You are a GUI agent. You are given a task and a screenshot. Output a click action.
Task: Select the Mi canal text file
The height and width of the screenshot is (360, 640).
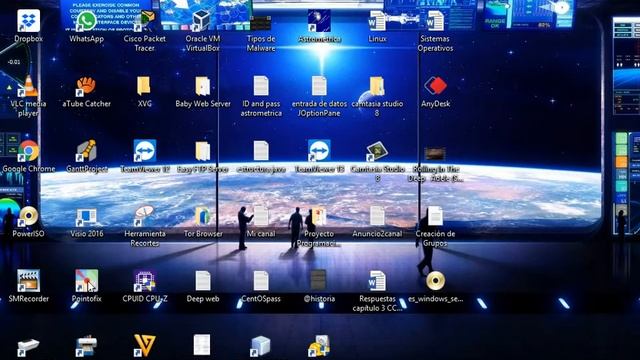click(x=261, y=222)
